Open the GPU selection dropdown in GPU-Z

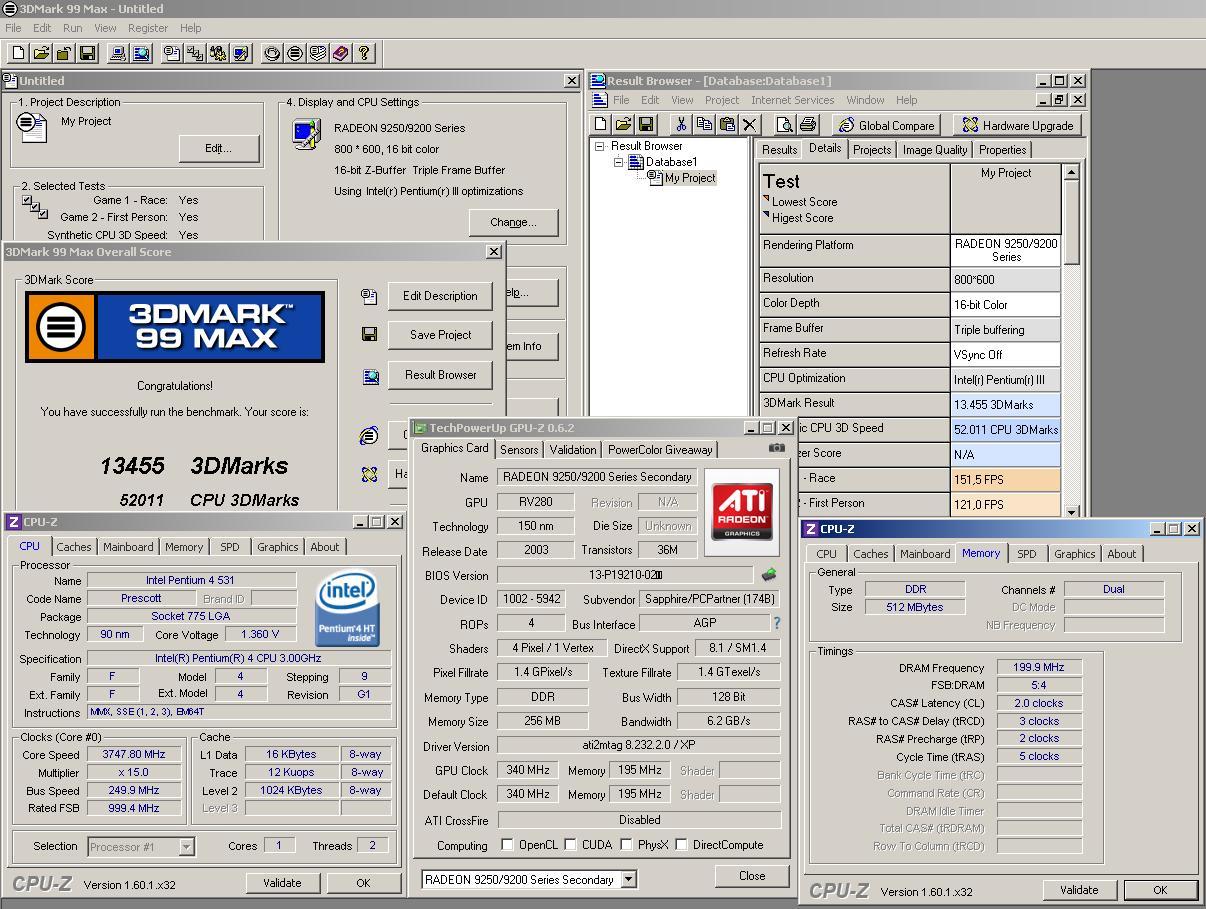[x=628, y=880]
